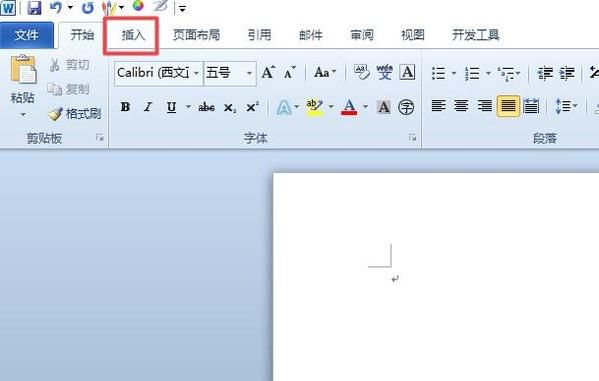599x381 pixels.
Task: Go to the 邮件 tab
Action: click(311, 35)
